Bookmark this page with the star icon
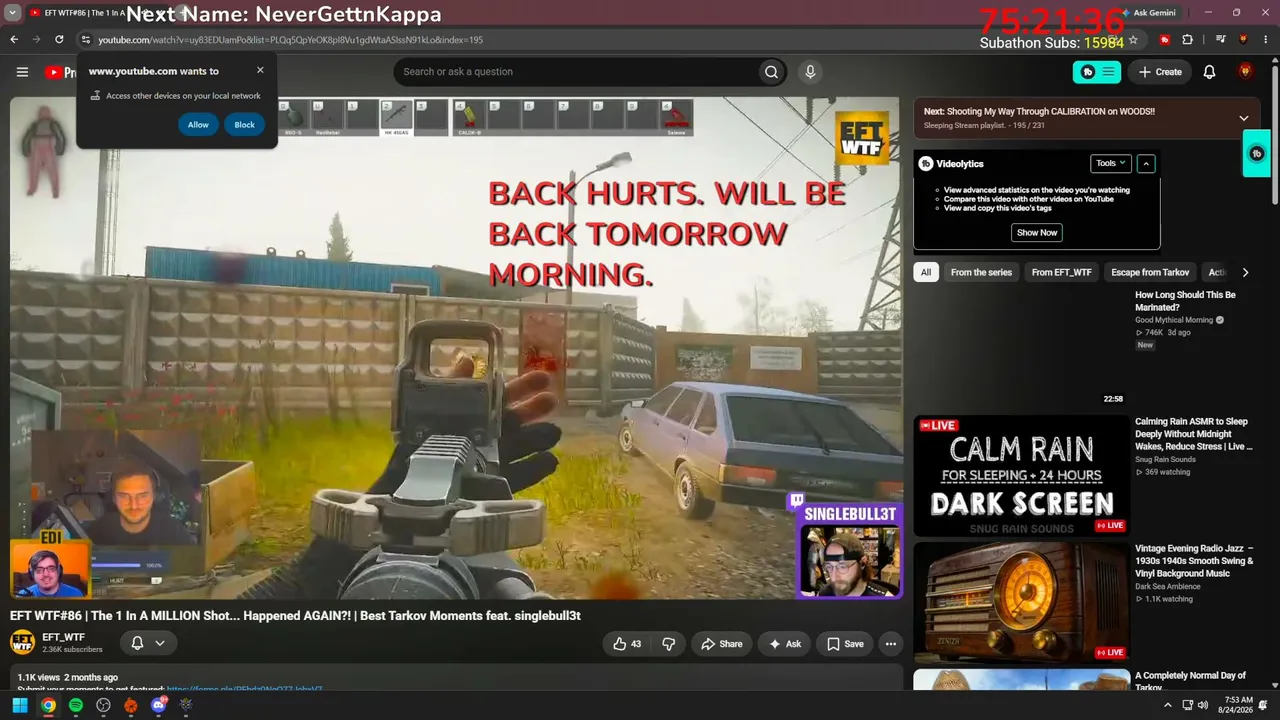Viewport: 1280px width, 720px height. (x=1133, y=40)
